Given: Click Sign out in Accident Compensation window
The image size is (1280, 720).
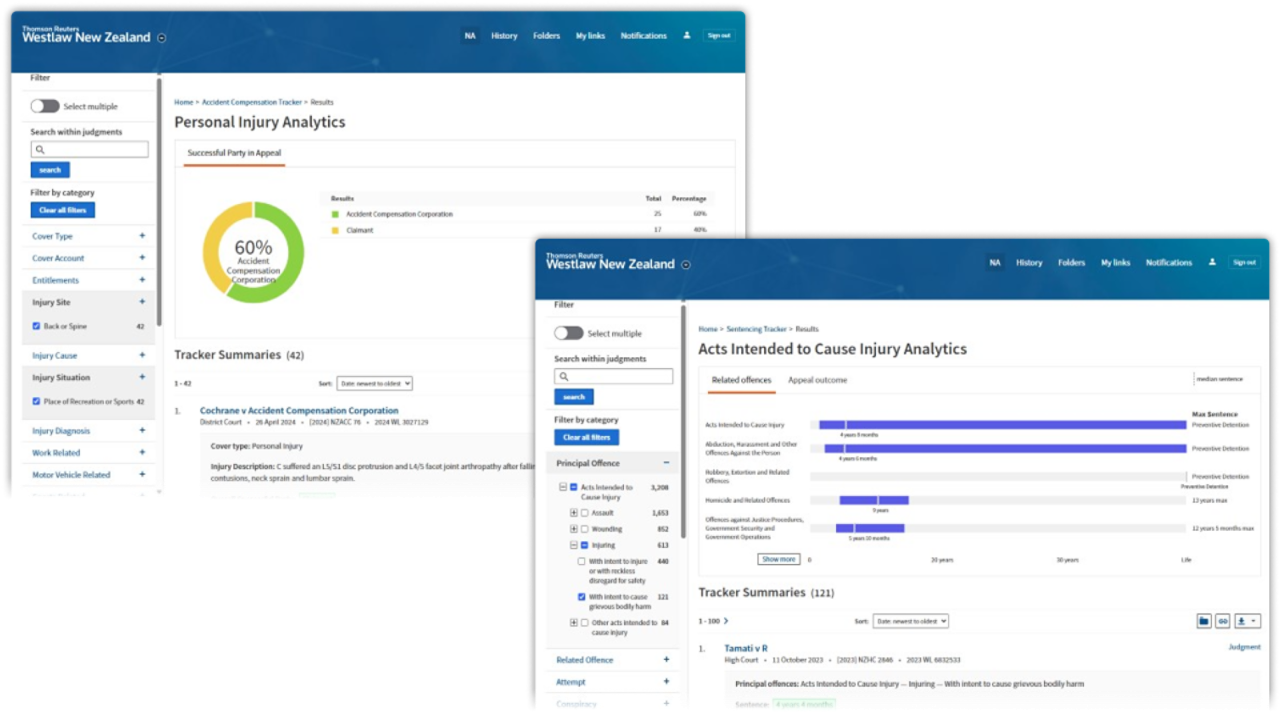Looking at the screenshot, I should 719,36.
